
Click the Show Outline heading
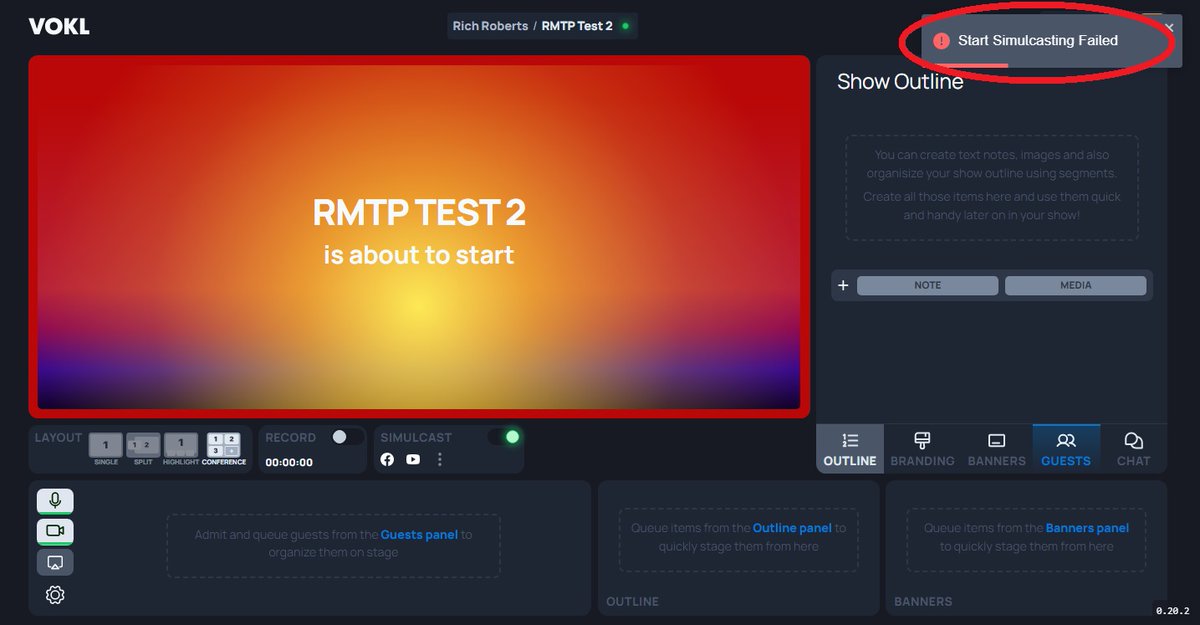coord(900,82)
